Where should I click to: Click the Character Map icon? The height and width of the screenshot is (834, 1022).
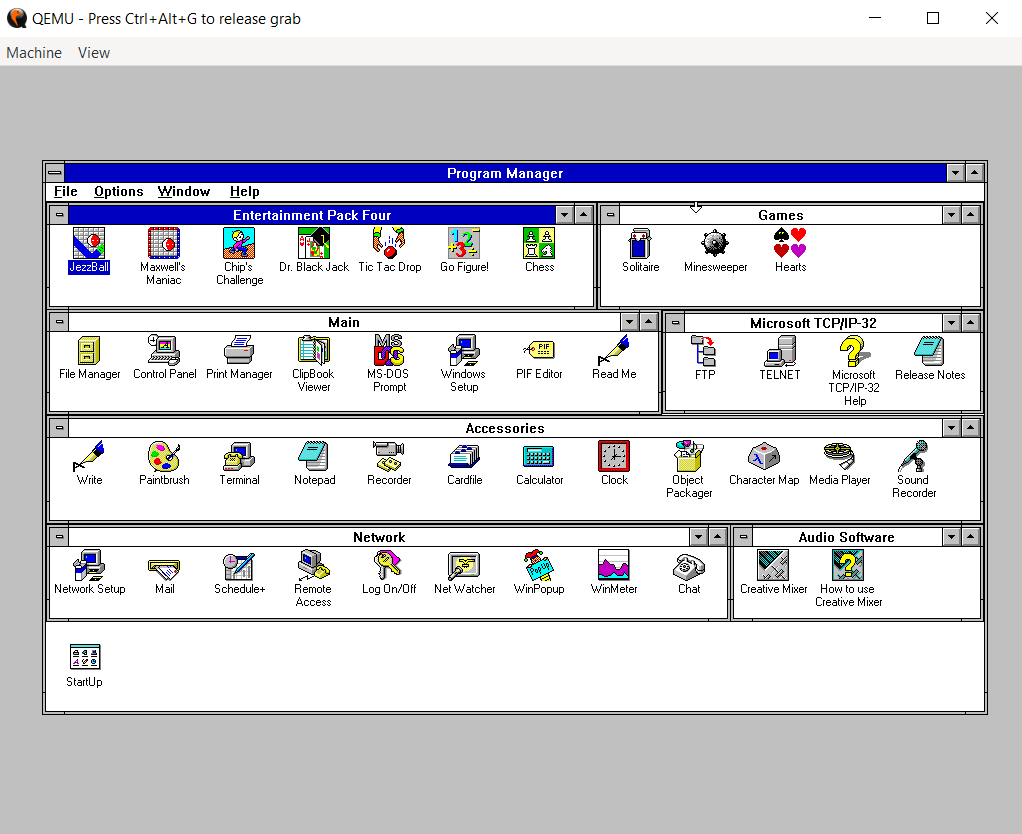click(764, 456)
